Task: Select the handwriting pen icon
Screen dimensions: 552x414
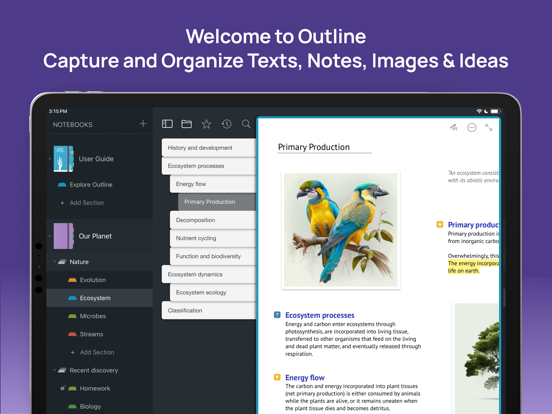Action: [454, 127]
